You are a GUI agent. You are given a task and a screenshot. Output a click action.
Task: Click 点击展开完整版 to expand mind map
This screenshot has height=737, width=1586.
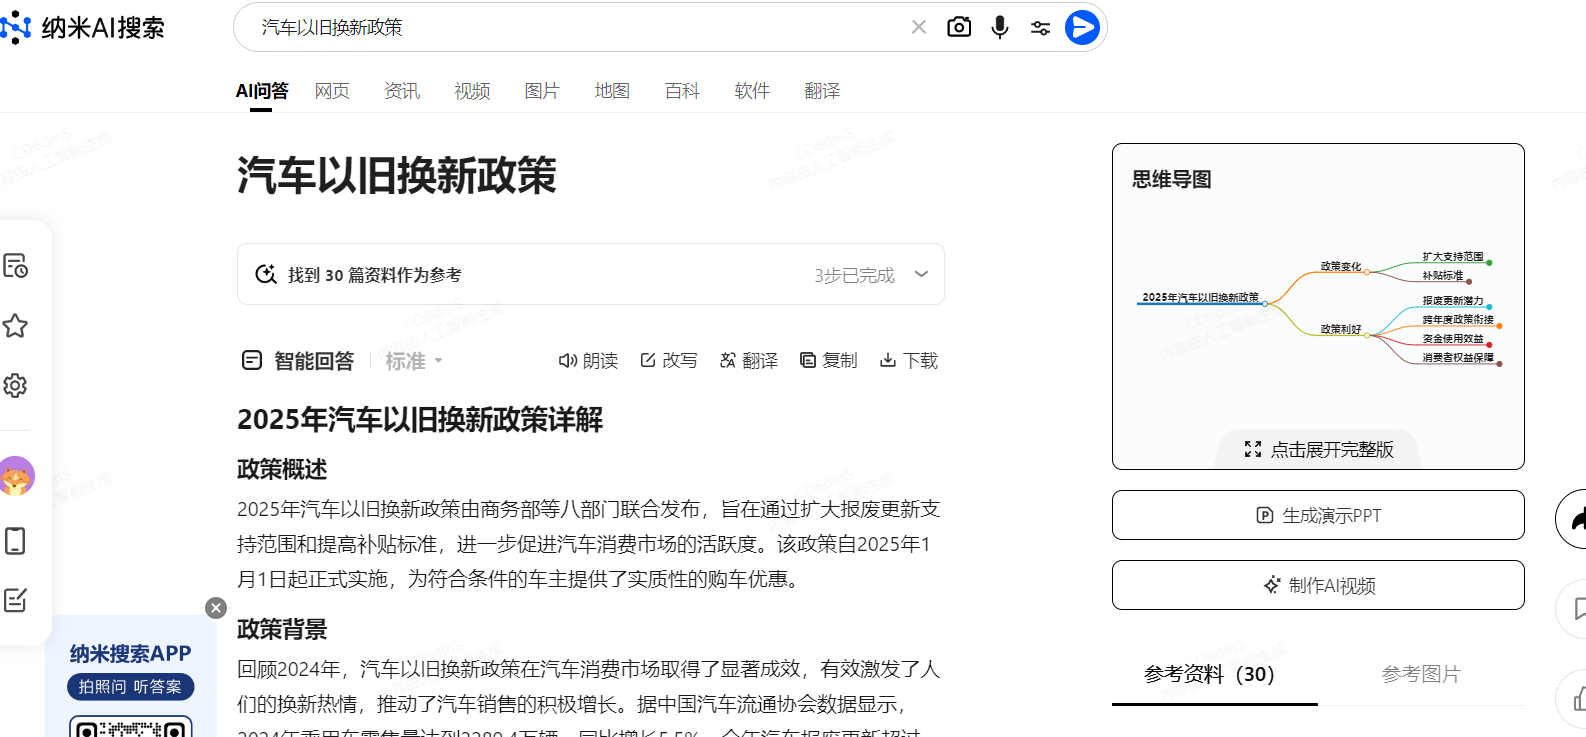[1318, 449]
